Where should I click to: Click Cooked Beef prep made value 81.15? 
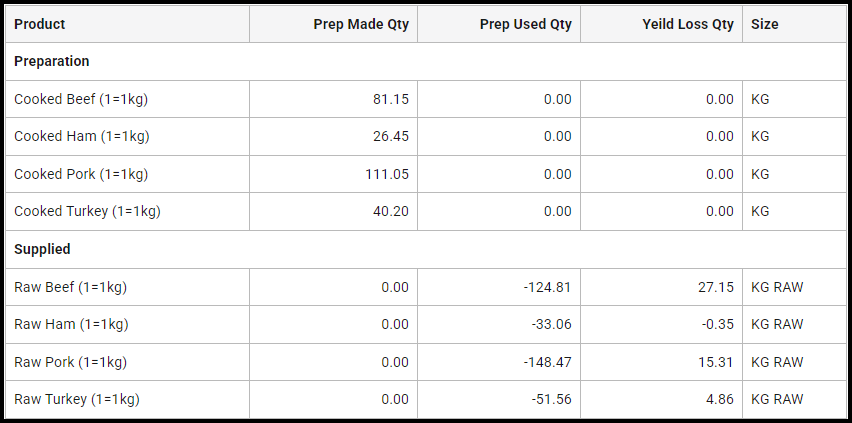(391, 99)
